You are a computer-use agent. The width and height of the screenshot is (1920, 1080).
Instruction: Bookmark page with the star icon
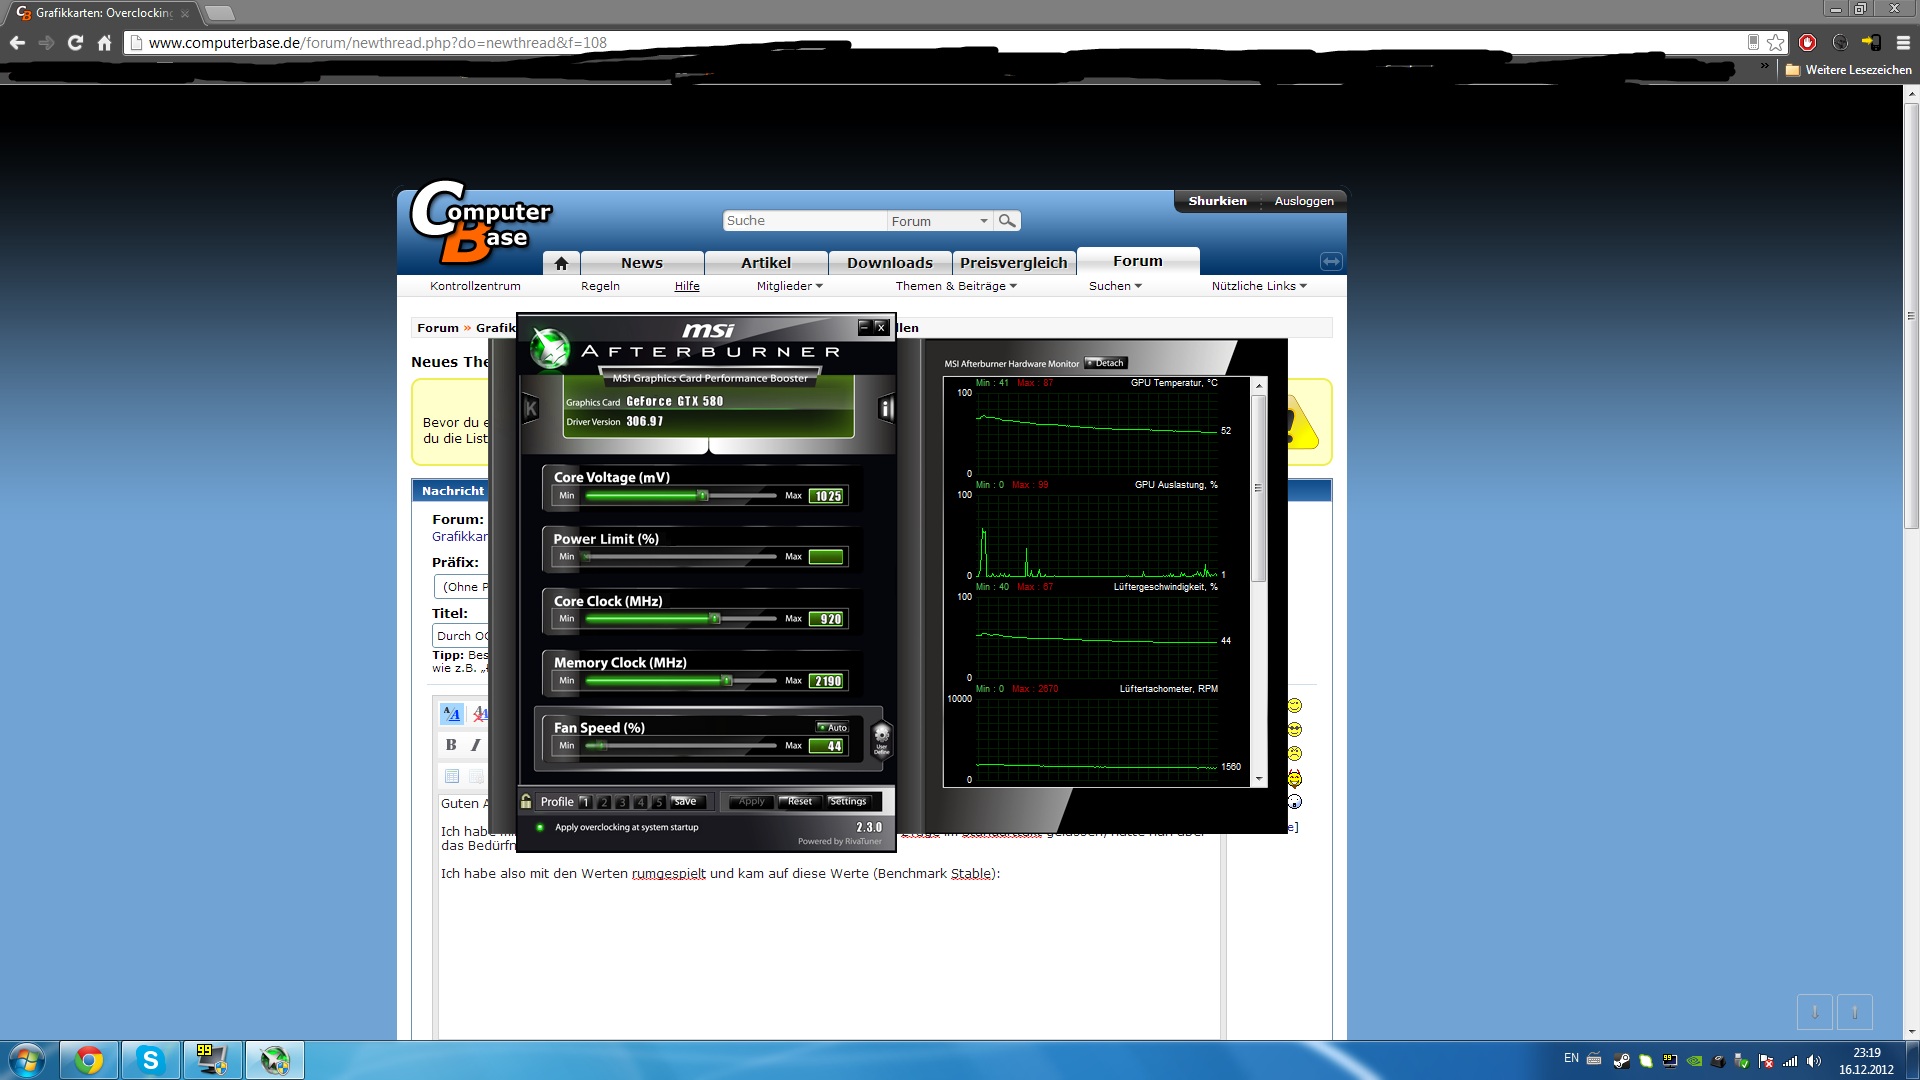point(1775,42)
